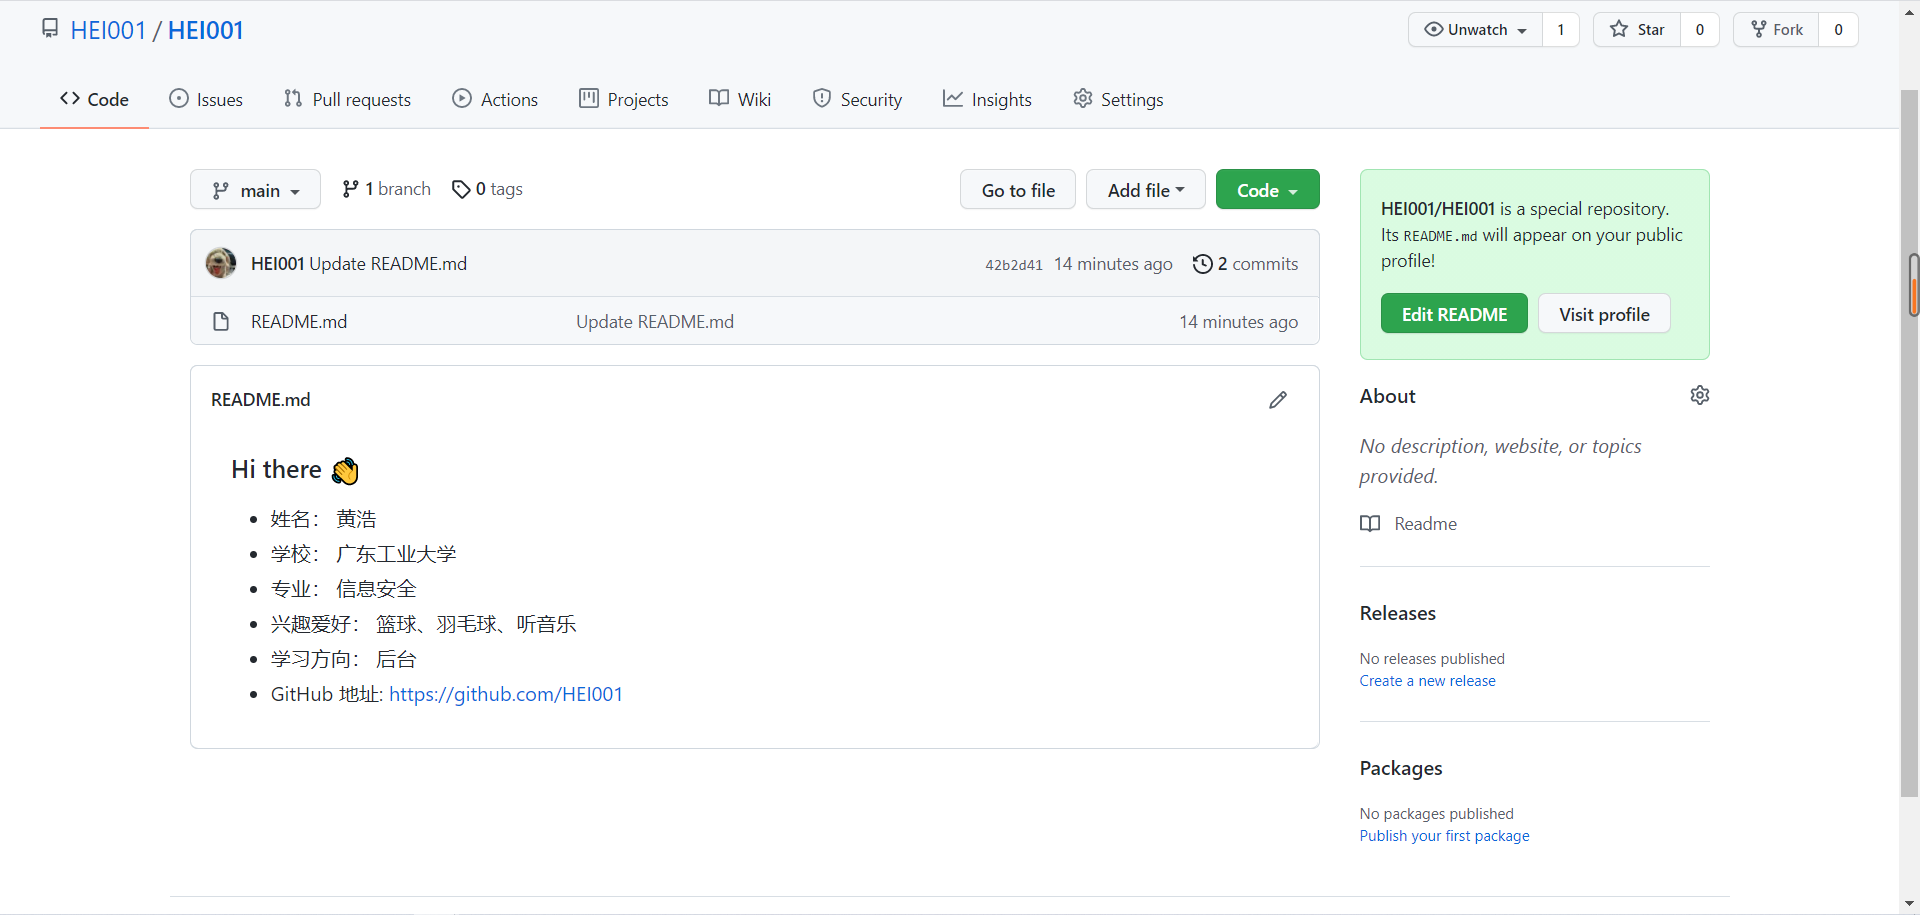
Task: View the forks count beside Fork
Action: pyautogui.click(x=1838, y=30)
